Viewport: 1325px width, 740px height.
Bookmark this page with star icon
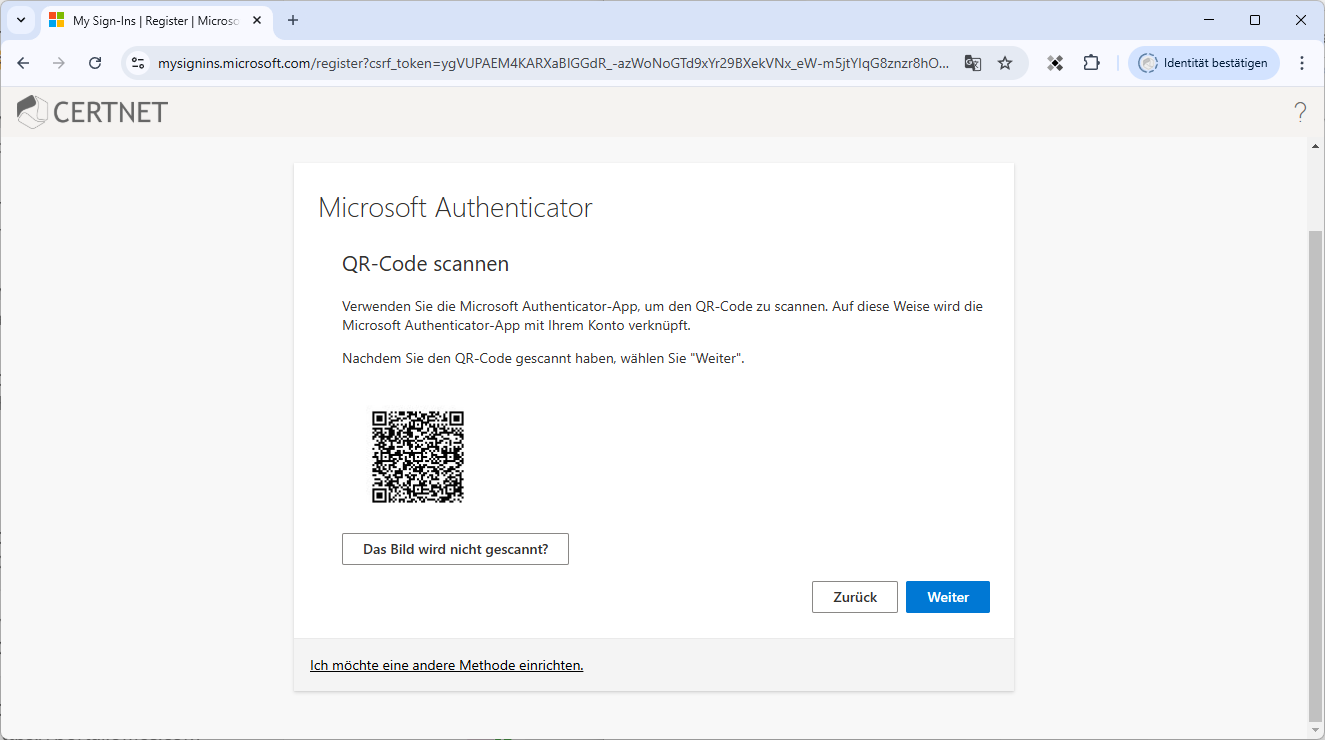(1005, 63)
